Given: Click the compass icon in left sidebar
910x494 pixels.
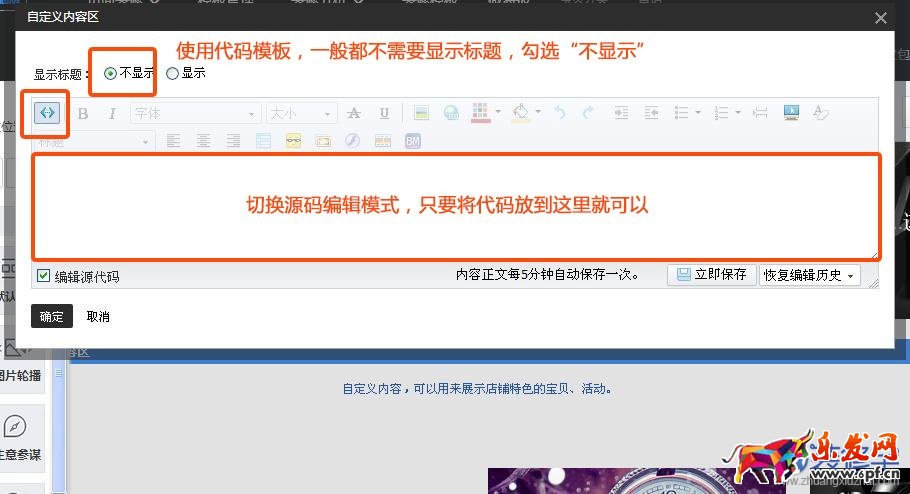Looking at the screenshot, I should [15, 427].
